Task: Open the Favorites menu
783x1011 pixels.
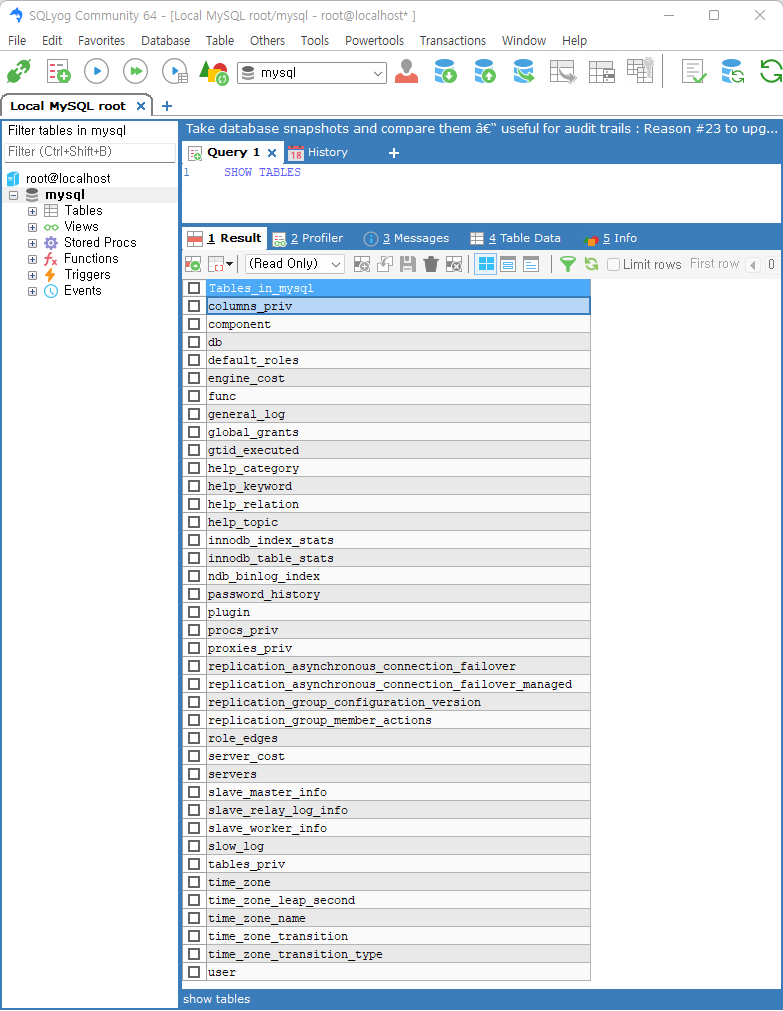Action: [x=101, y=41]
